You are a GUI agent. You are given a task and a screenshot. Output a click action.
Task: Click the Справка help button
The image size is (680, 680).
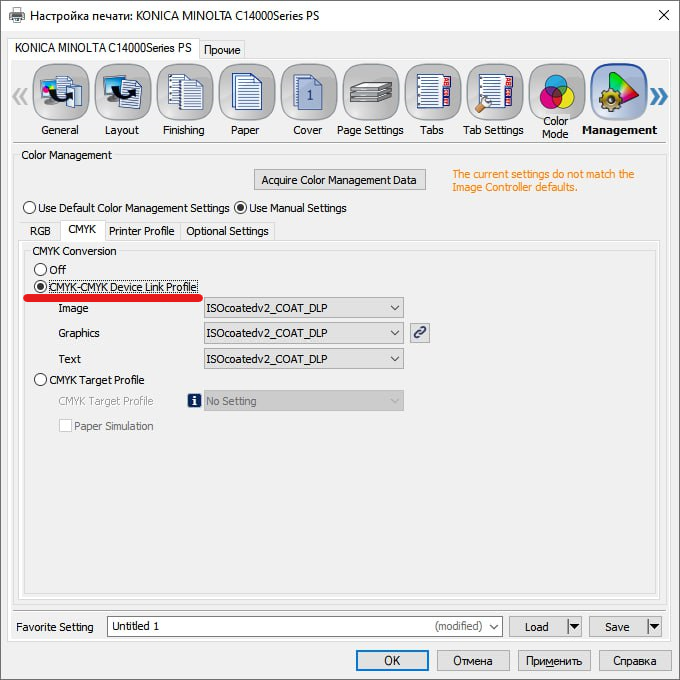click(635, 660)
